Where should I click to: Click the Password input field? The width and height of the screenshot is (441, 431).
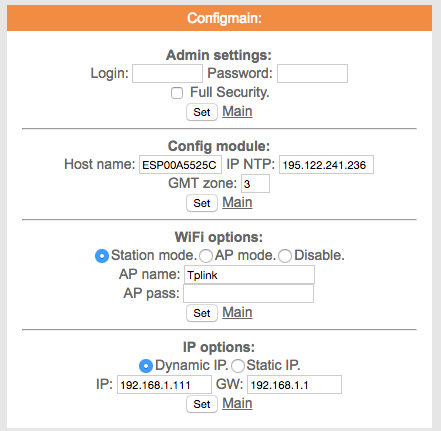click(x=312, y=73)
